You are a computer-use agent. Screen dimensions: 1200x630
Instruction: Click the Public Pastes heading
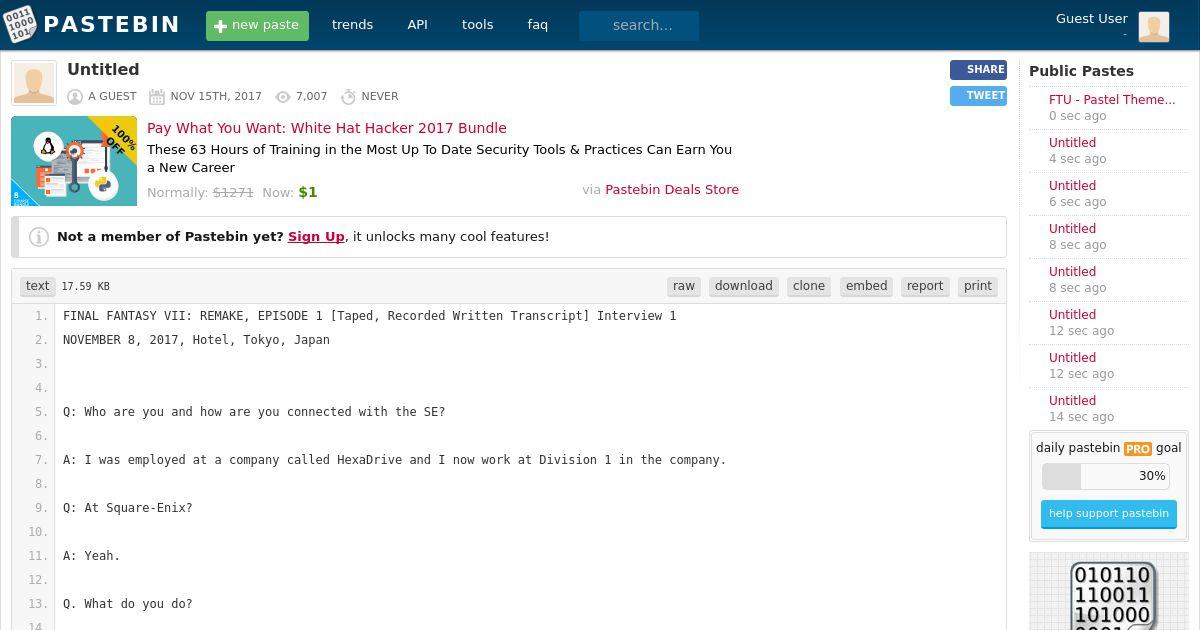(1081, 71)
